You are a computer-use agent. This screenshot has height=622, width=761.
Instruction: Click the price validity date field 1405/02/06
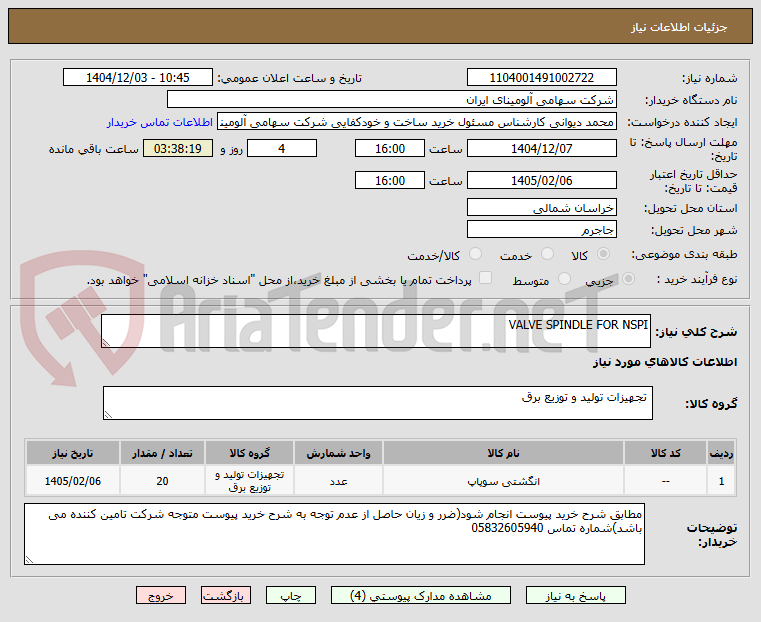point(542,180)
